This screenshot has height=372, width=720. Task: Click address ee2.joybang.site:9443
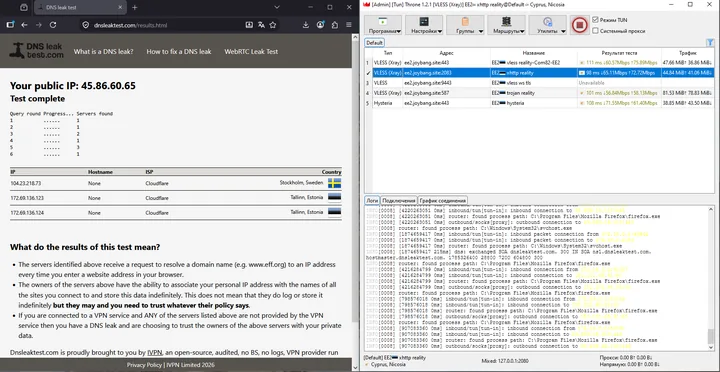click(428, 83)
